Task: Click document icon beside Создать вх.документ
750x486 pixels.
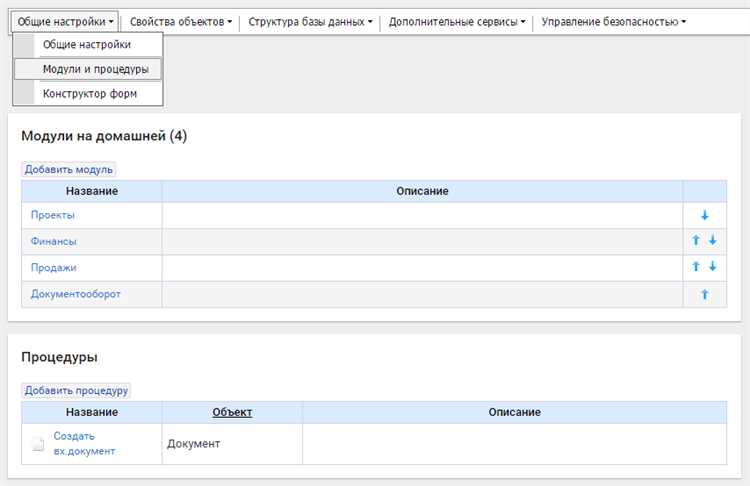Action: click(x=38, y=443)
